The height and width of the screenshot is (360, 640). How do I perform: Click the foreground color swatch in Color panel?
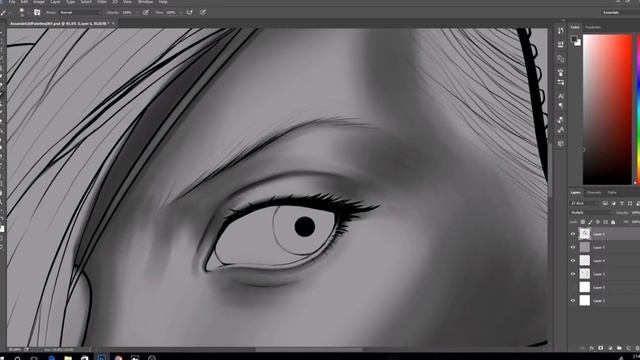(x=574, y=39)
